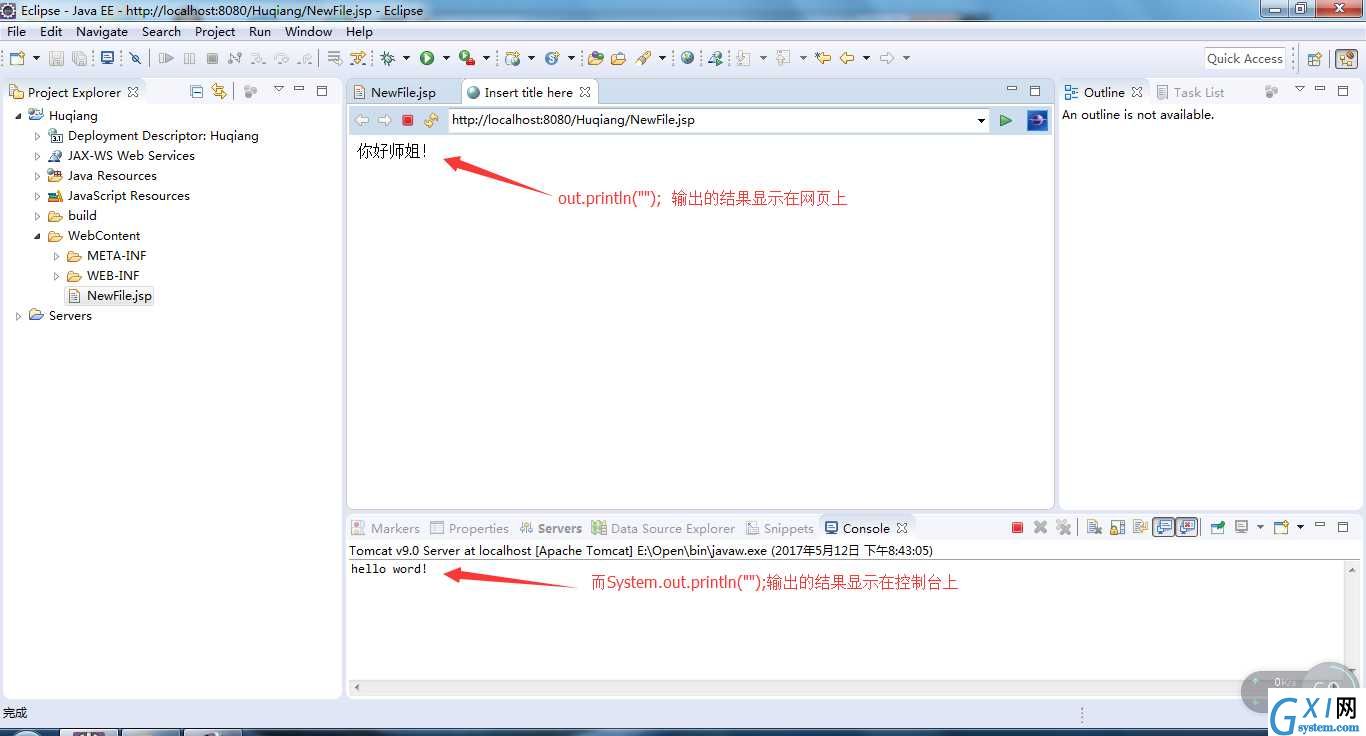The width and height of the screenshot is (1366, 736).
Task: Click the Back navigation arrow in main toolbar
Action: point(847,58)
